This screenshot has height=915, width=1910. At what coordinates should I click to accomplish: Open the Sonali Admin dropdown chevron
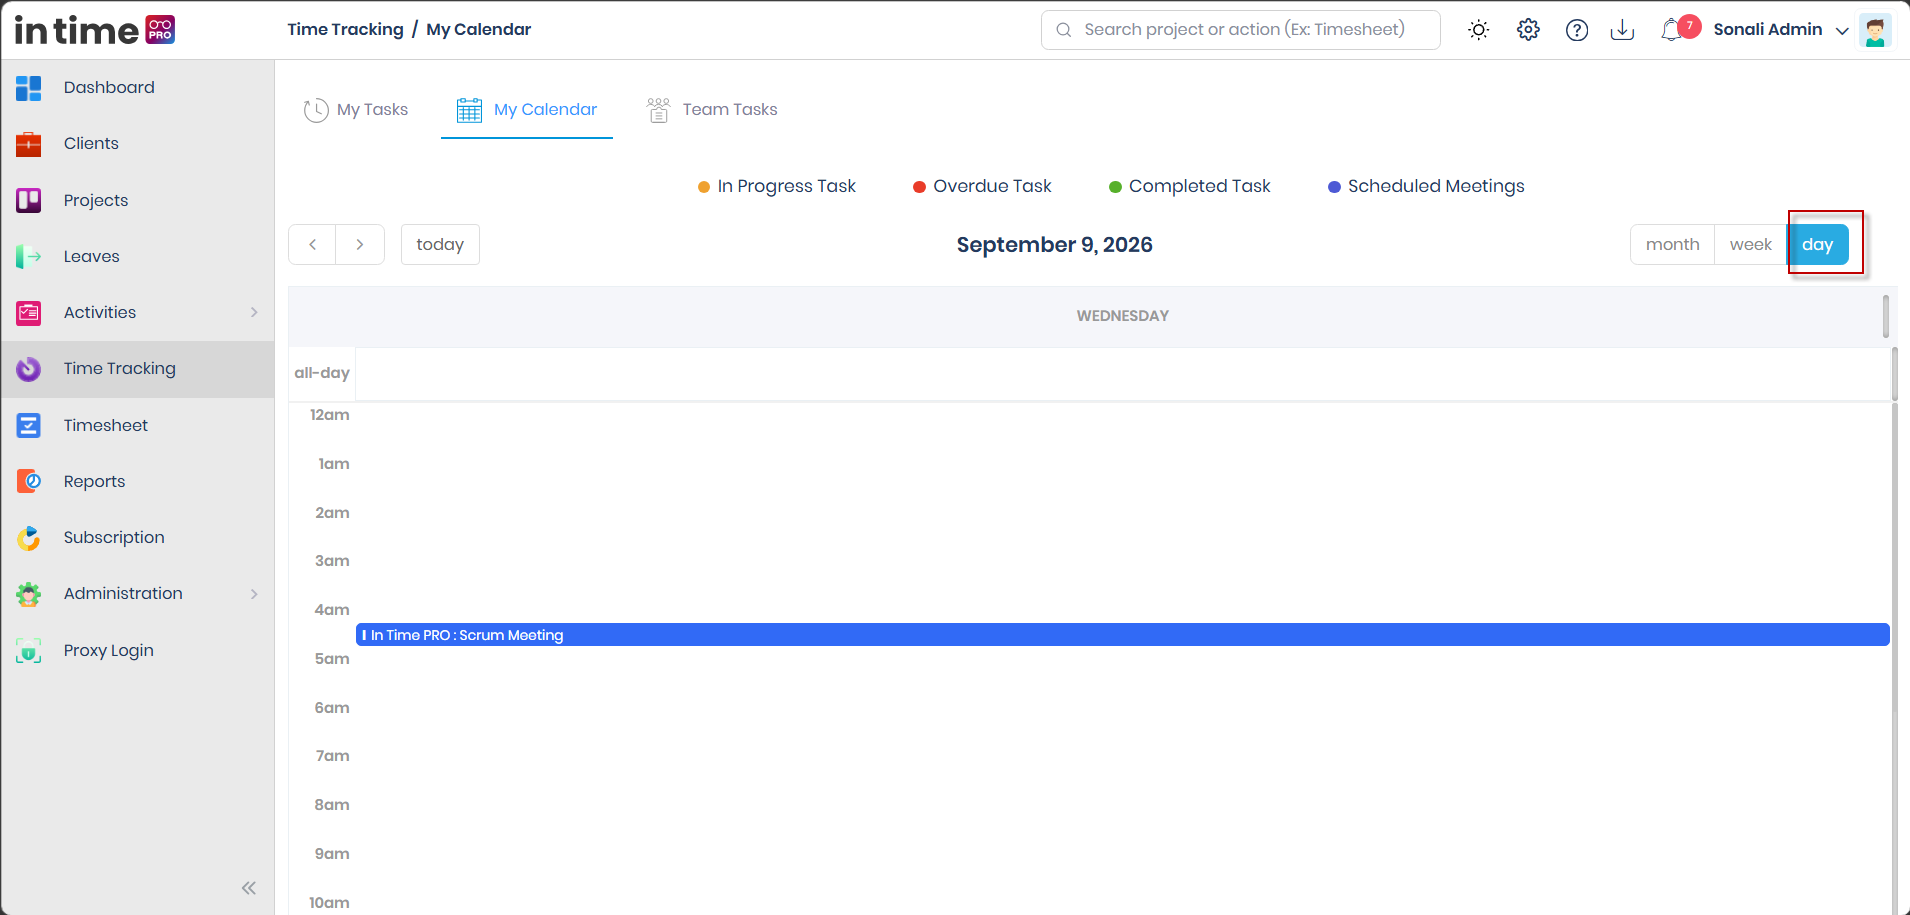[1842, 31]
